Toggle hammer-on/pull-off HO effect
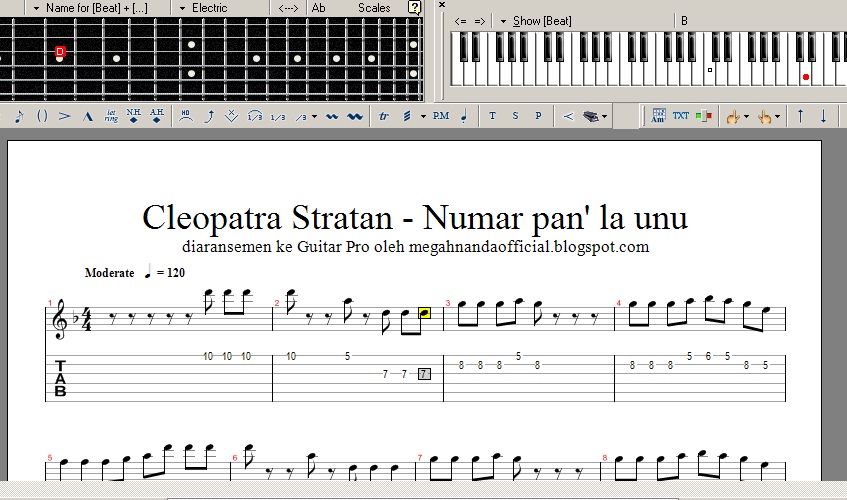 (186, 116)
